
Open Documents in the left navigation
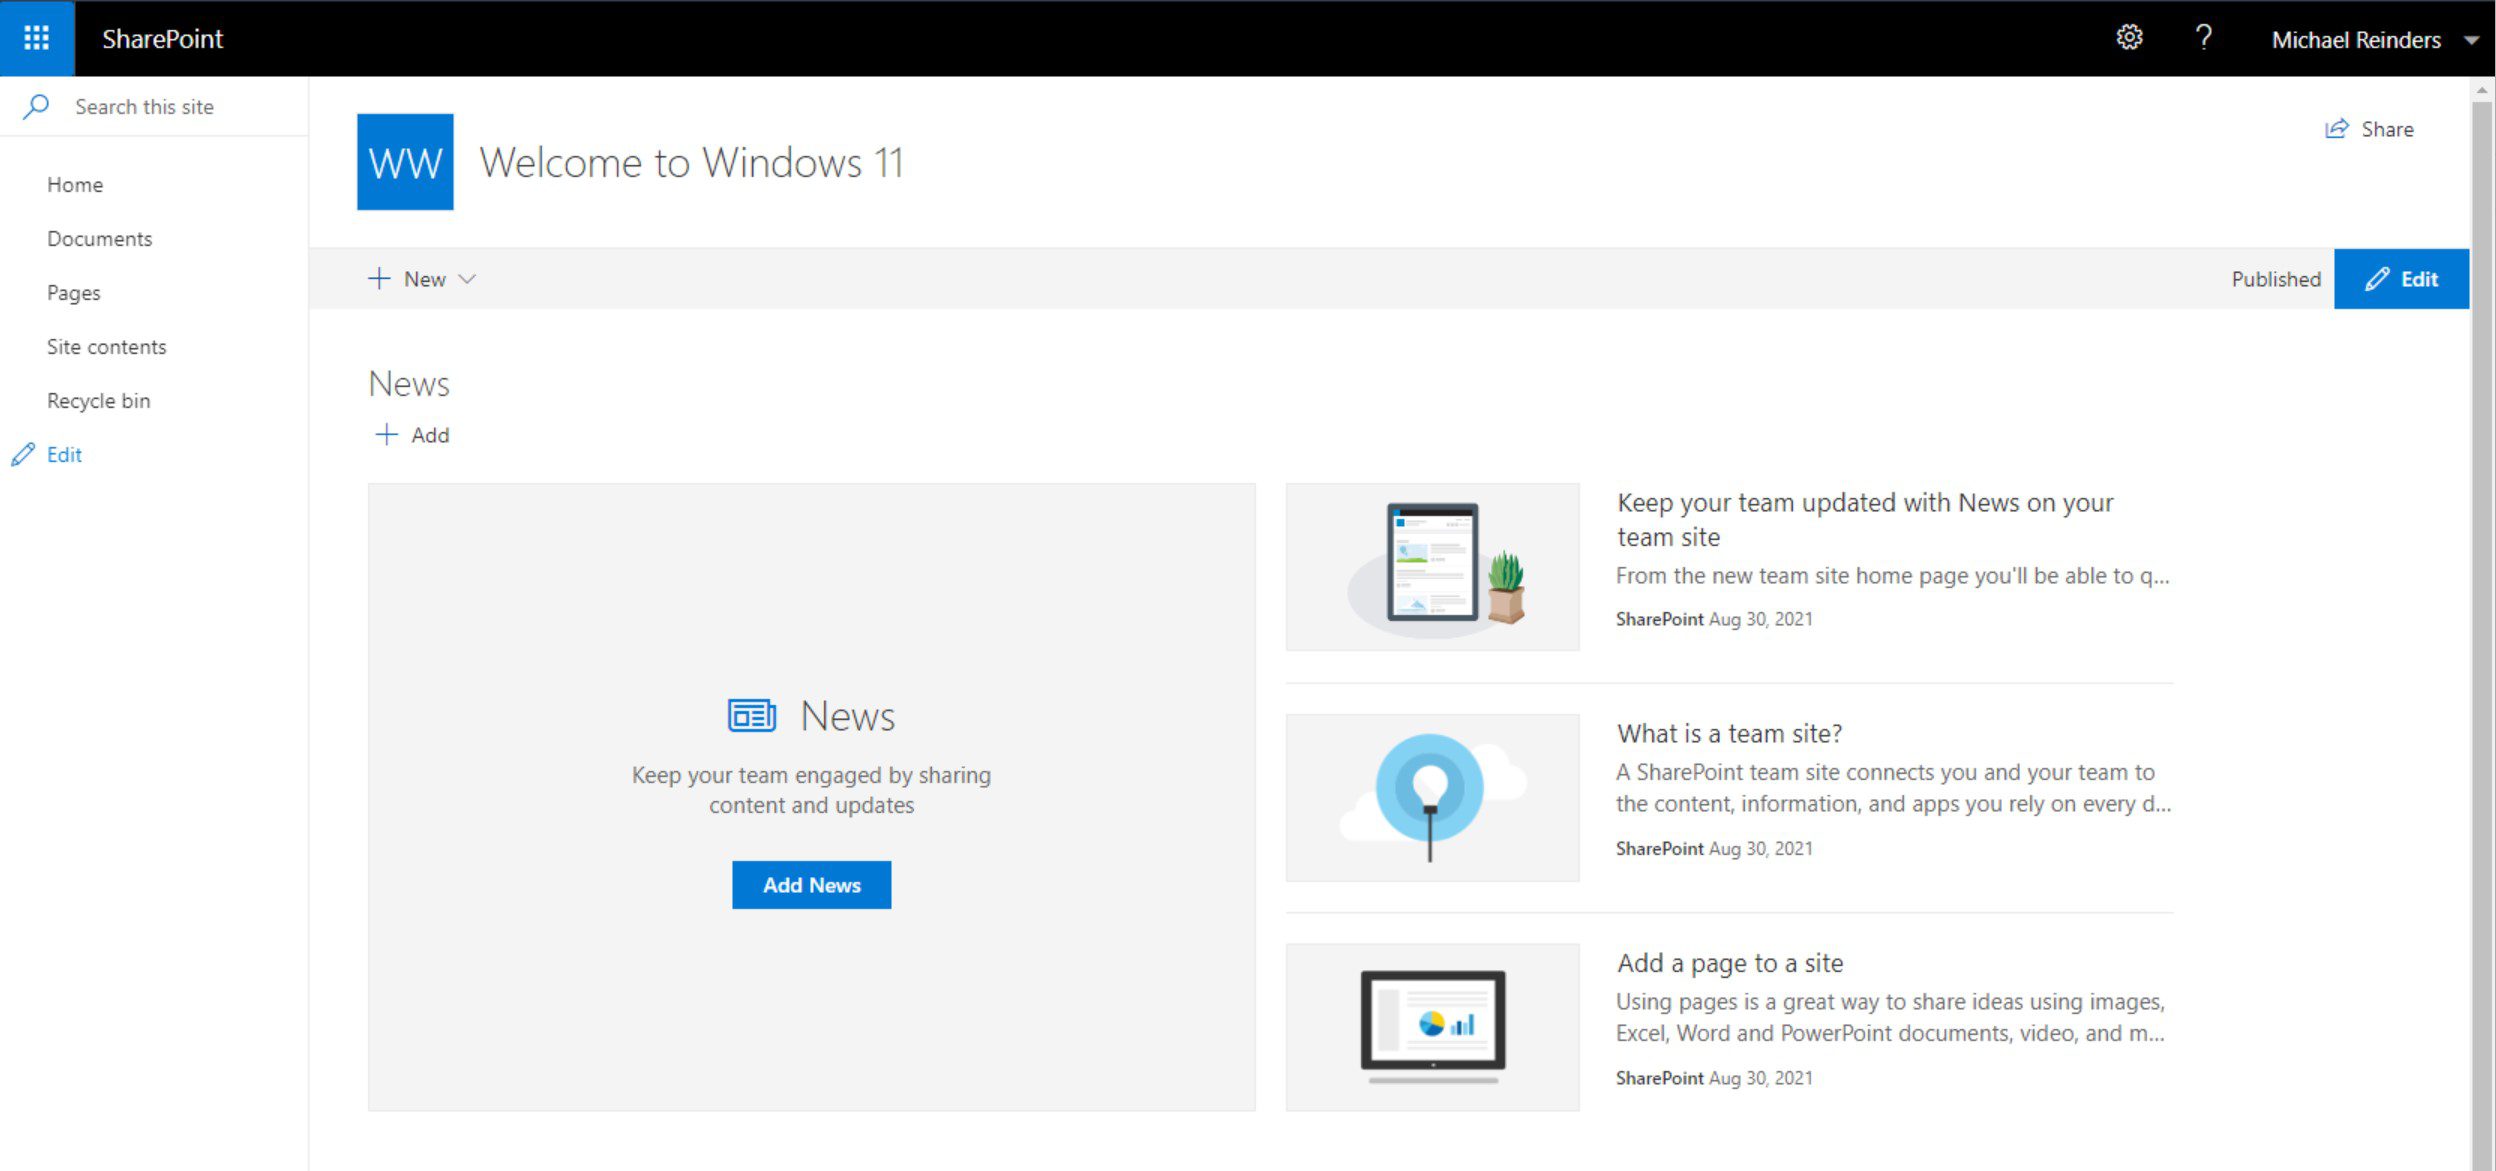(99, 239)
